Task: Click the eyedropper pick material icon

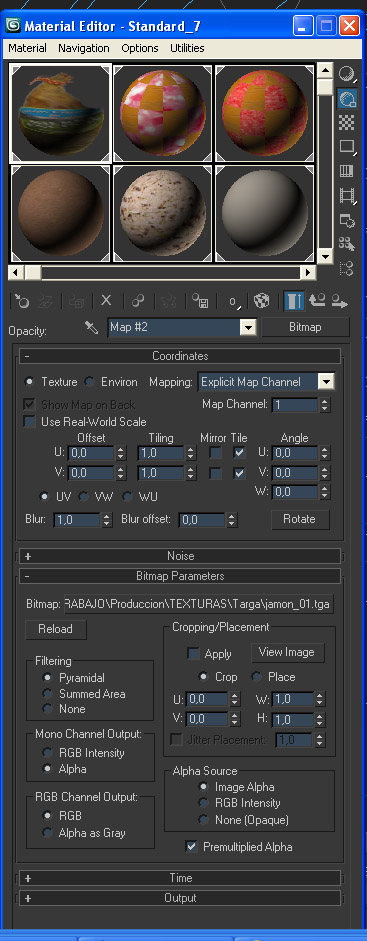Action: click(x=92, y=328)
